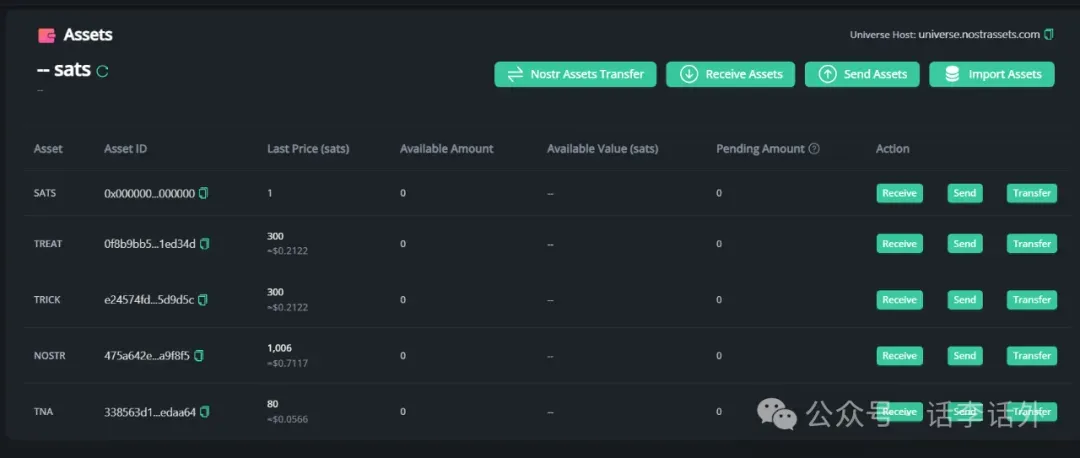This screenshot has height=458, width=1080.
Task: Open the Pending Amount help tooltip icon
Action: [x=814, y=149]
